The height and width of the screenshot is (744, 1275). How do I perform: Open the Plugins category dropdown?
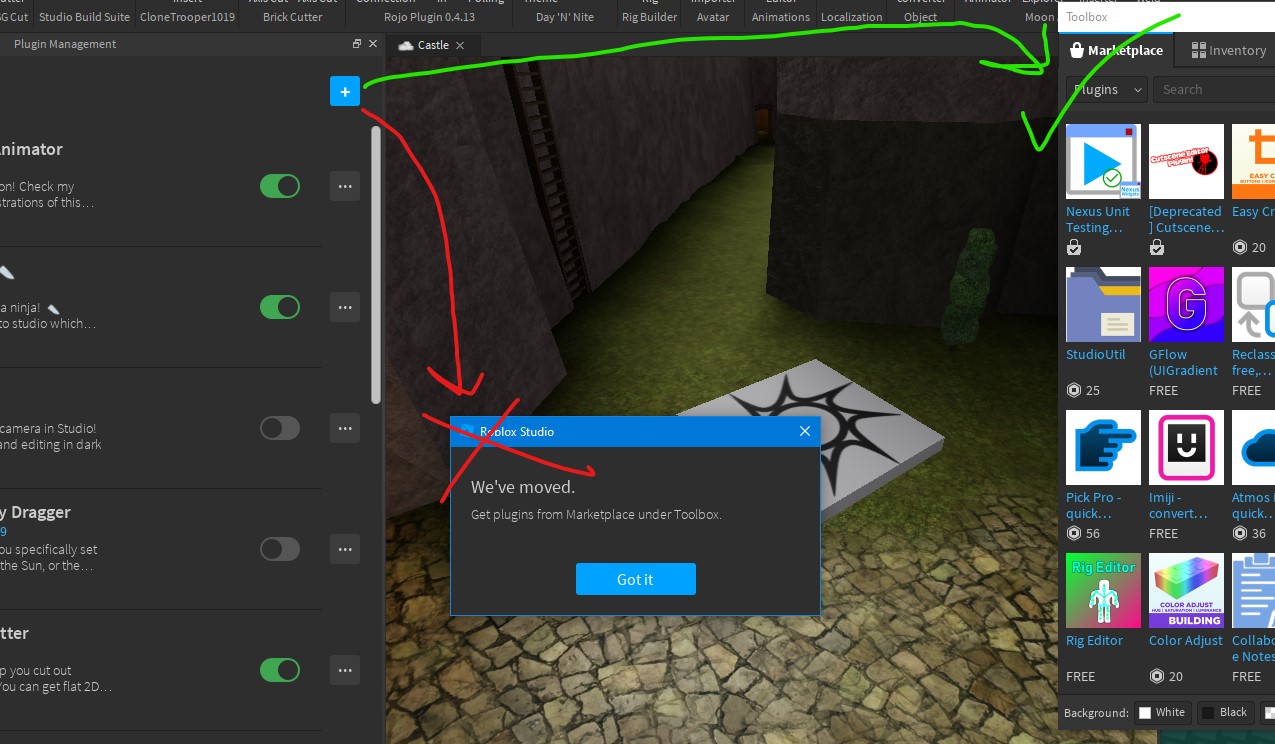1105,89
